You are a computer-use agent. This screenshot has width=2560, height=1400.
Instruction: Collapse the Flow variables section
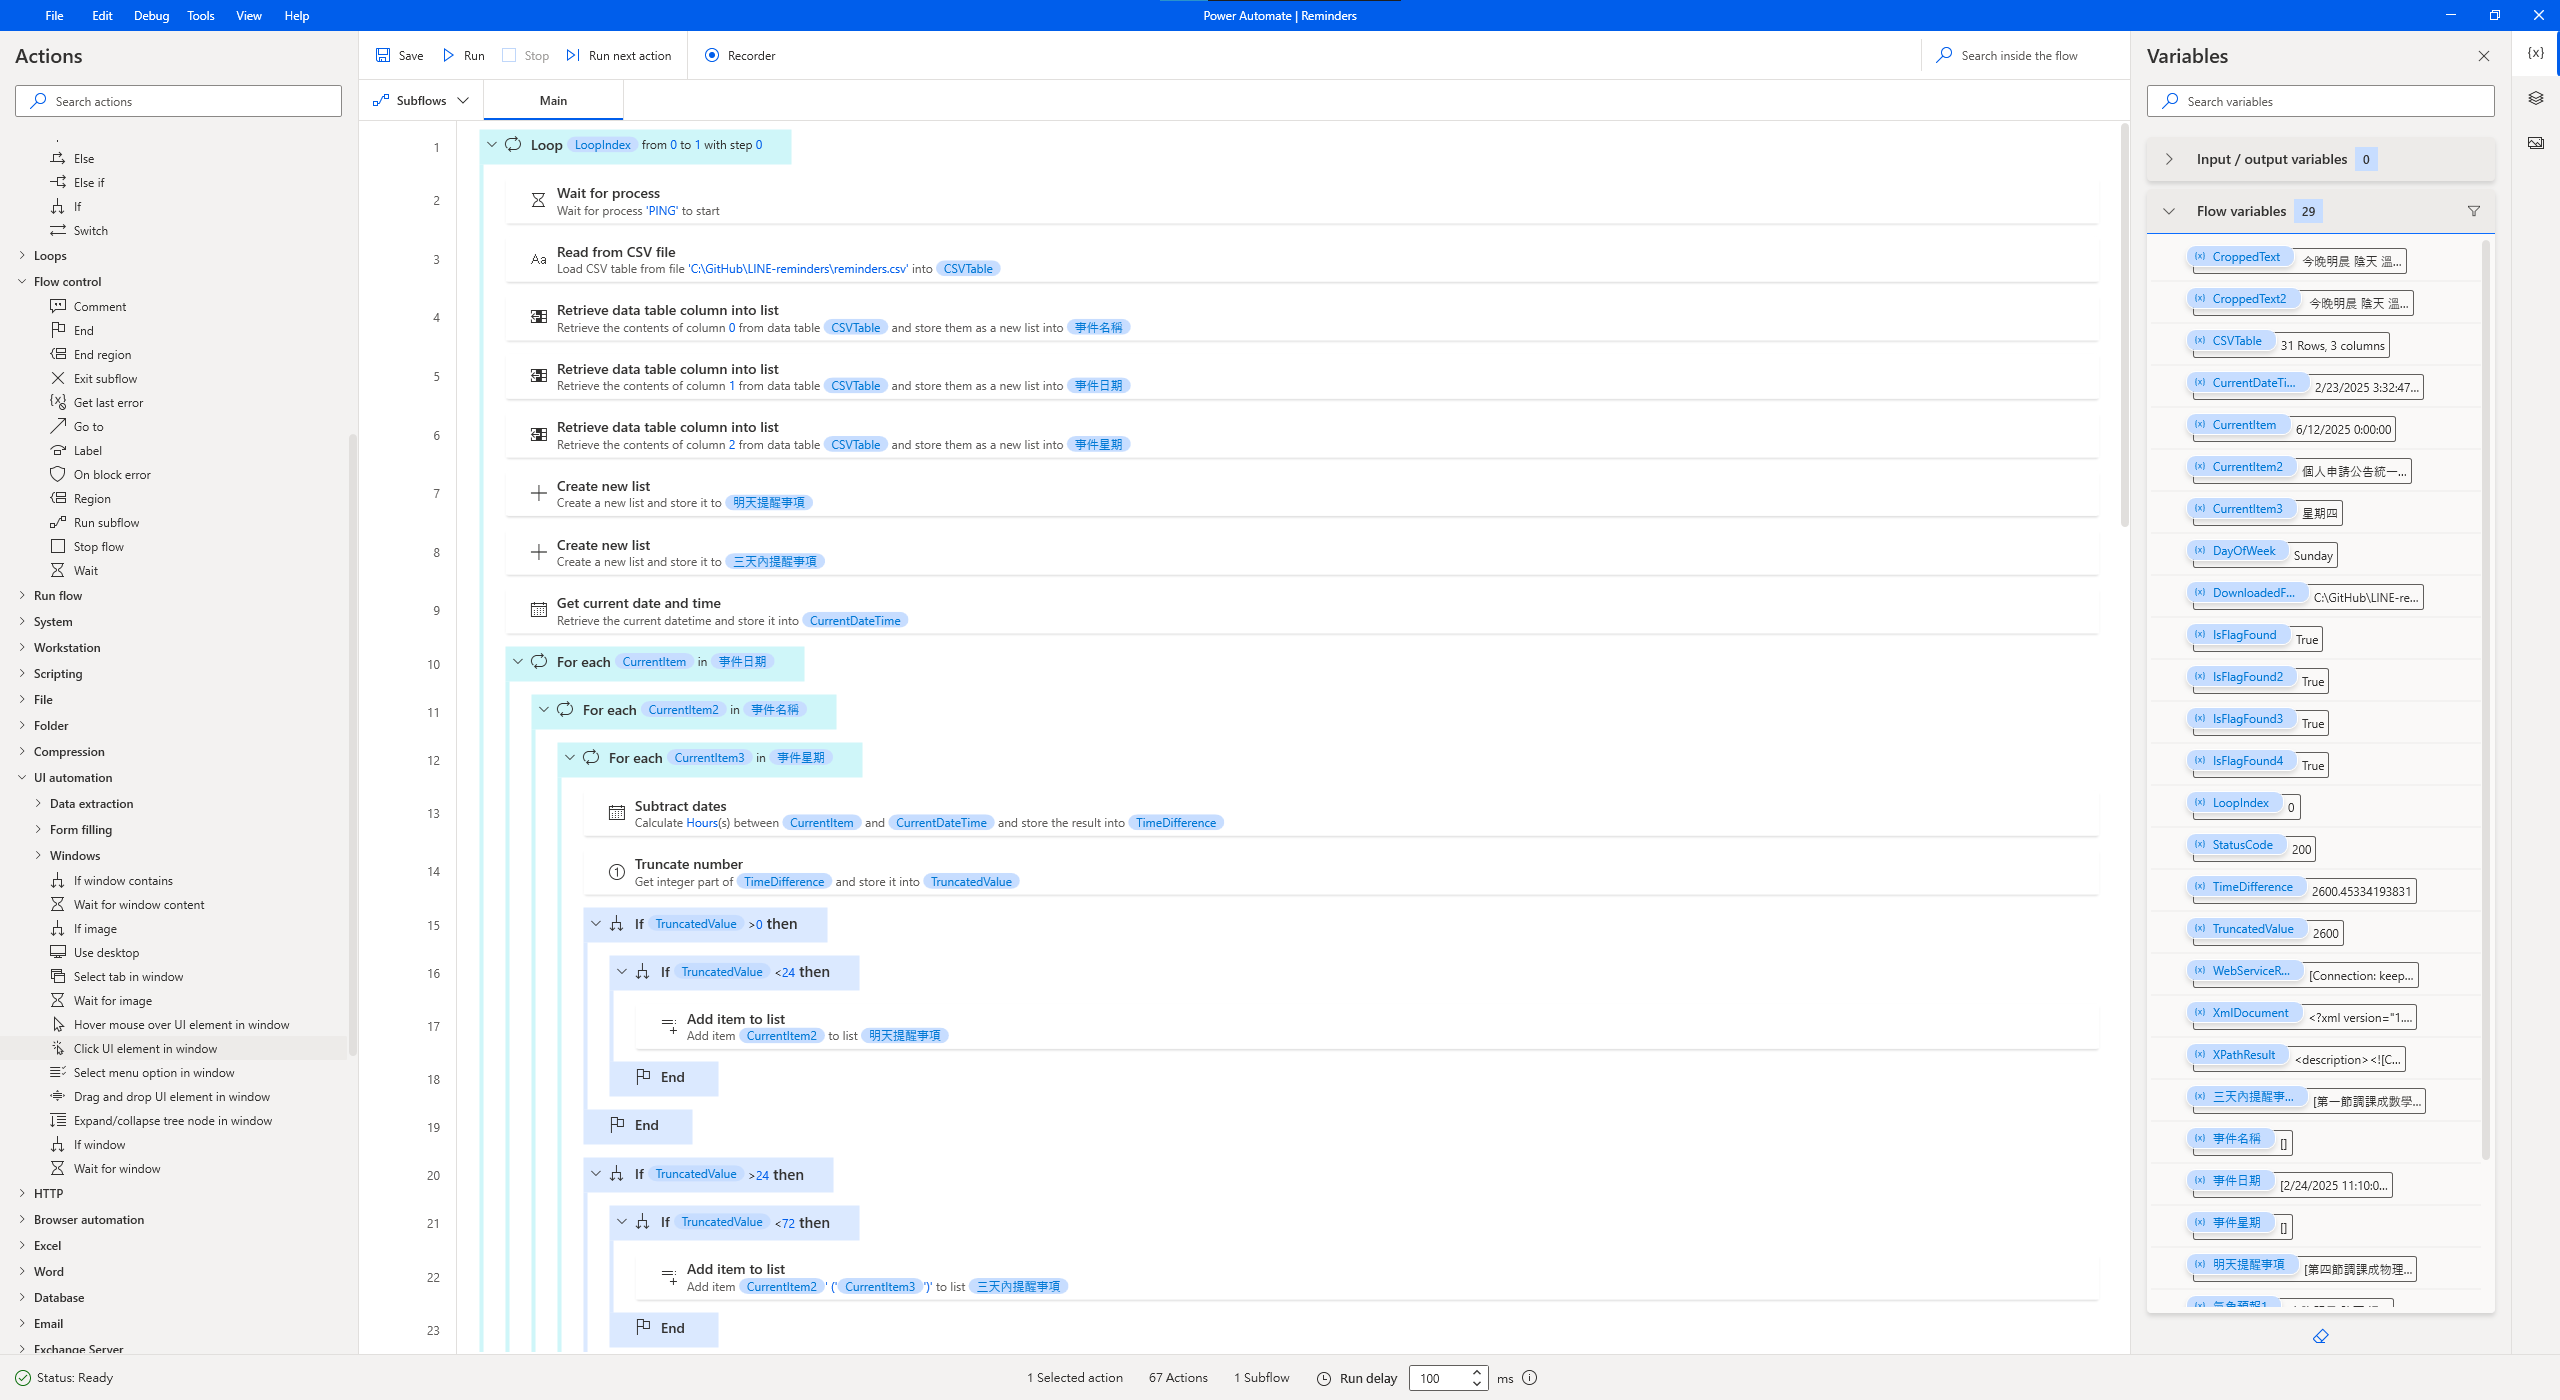(x=2169, y=211)
